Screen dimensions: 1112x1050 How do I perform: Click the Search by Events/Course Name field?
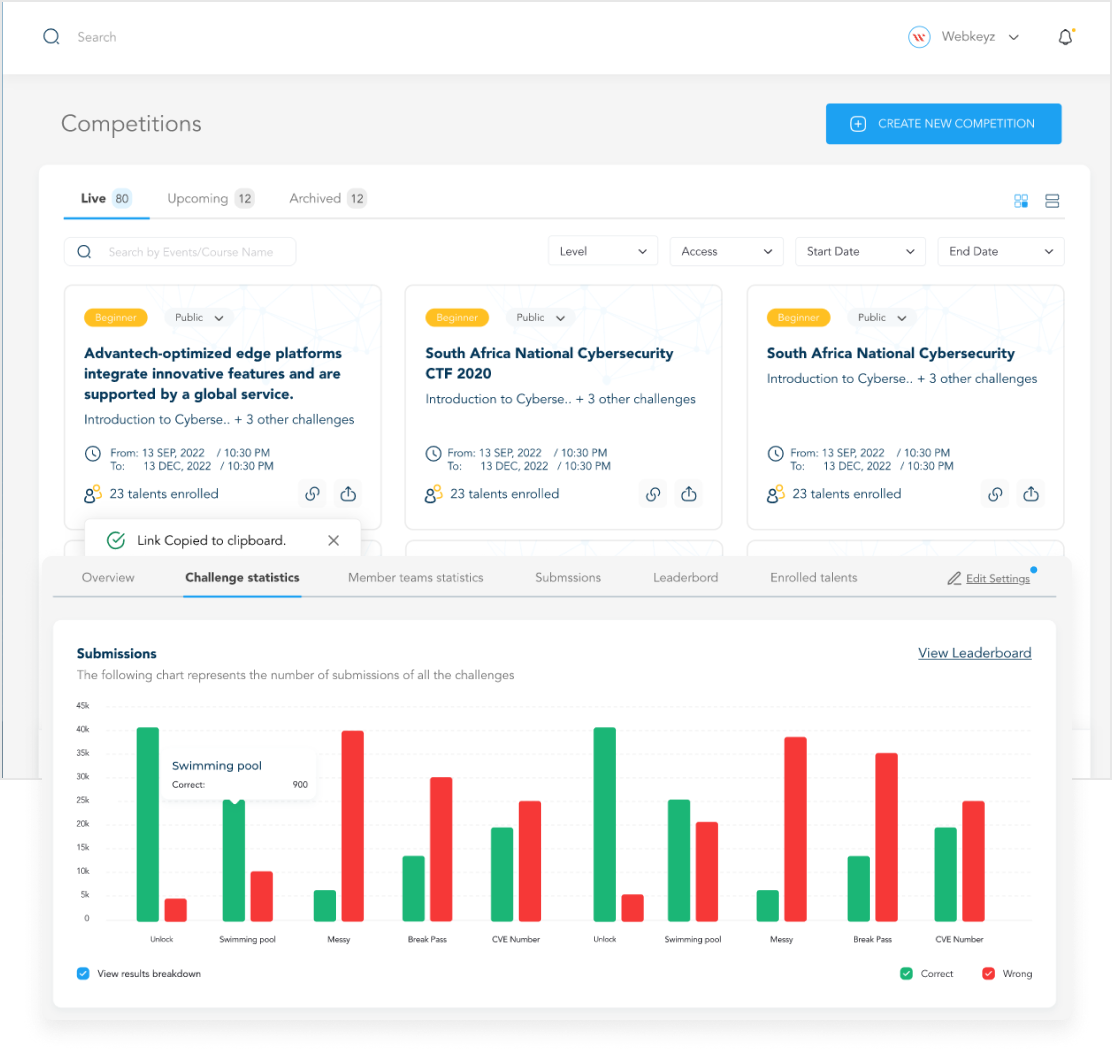click(x=190, y=252)
